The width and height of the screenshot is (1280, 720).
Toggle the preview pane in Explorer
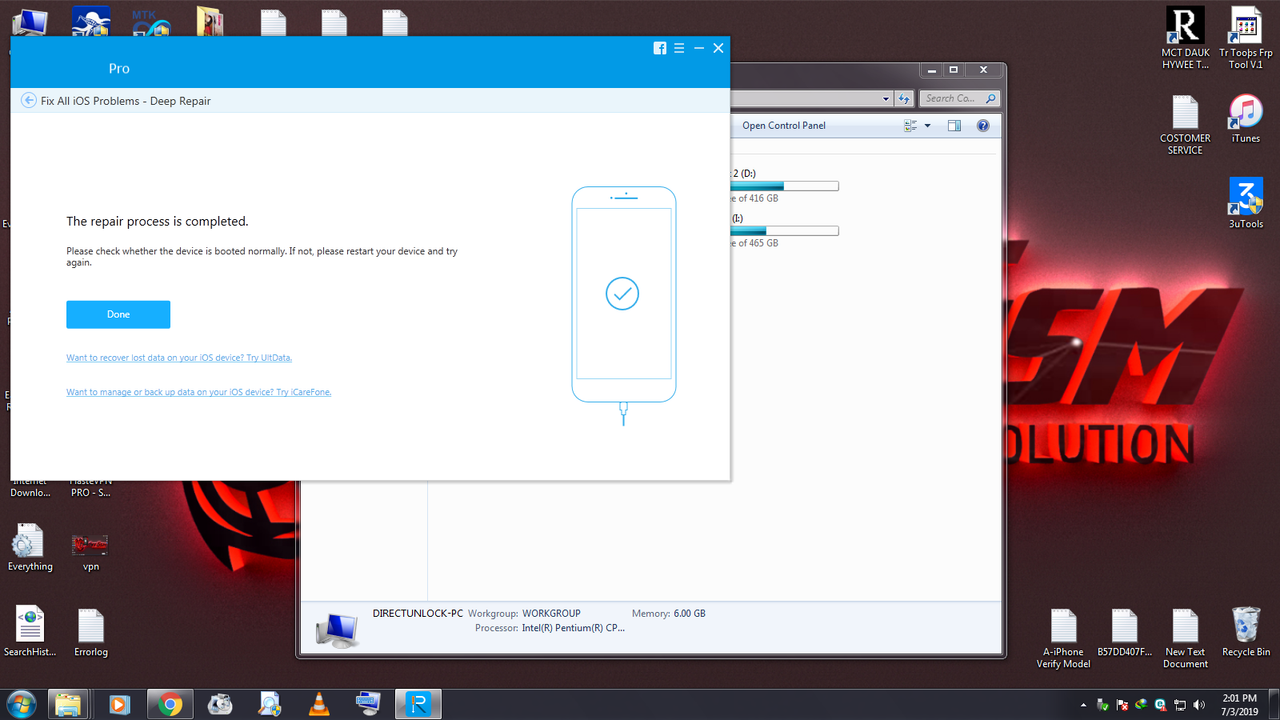coord(954,126)
